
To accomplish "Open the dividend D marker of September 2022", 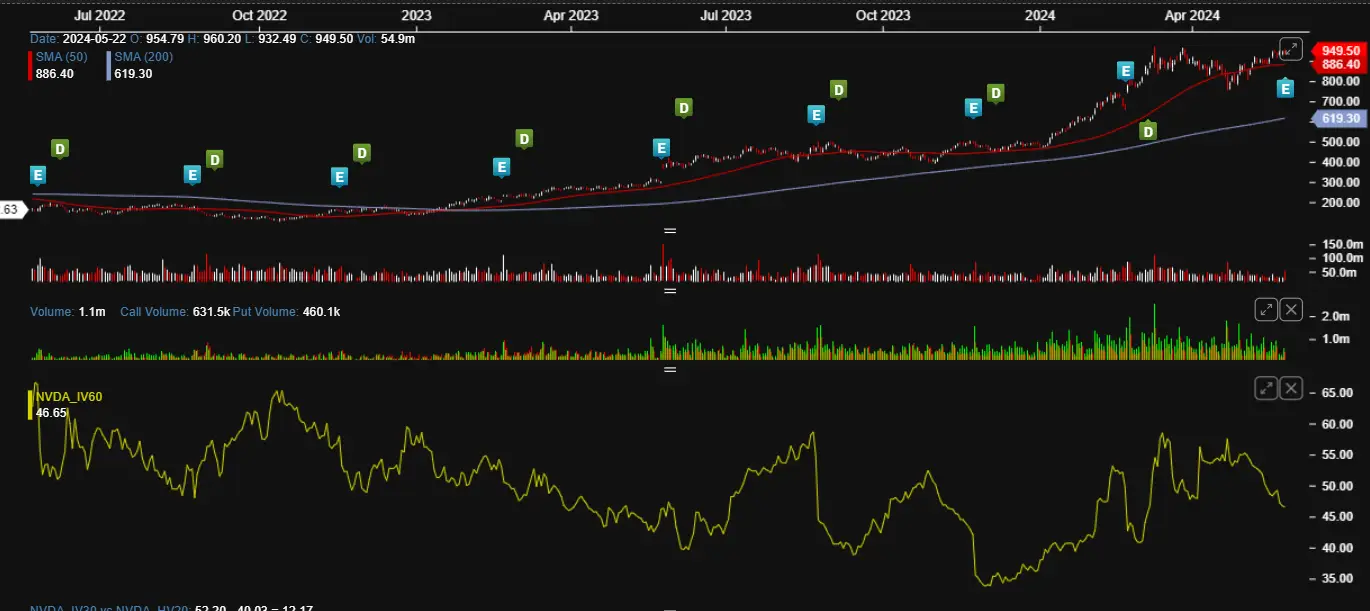I will point(214,158).
